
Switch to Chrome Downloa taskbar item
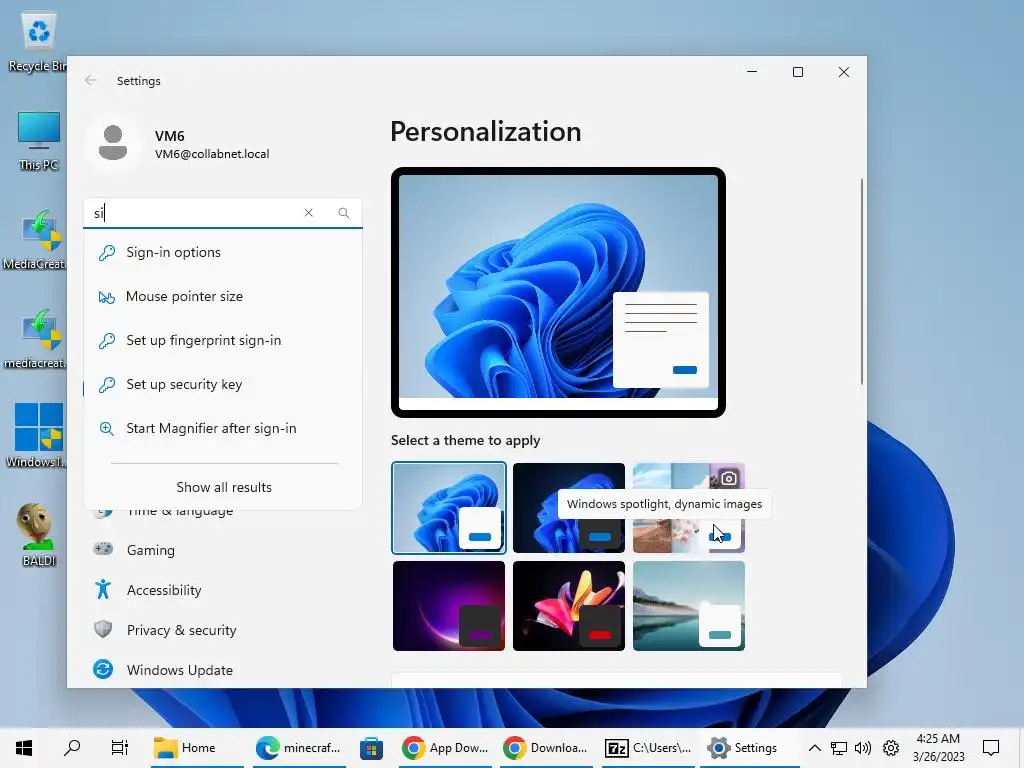pos(547,748)
